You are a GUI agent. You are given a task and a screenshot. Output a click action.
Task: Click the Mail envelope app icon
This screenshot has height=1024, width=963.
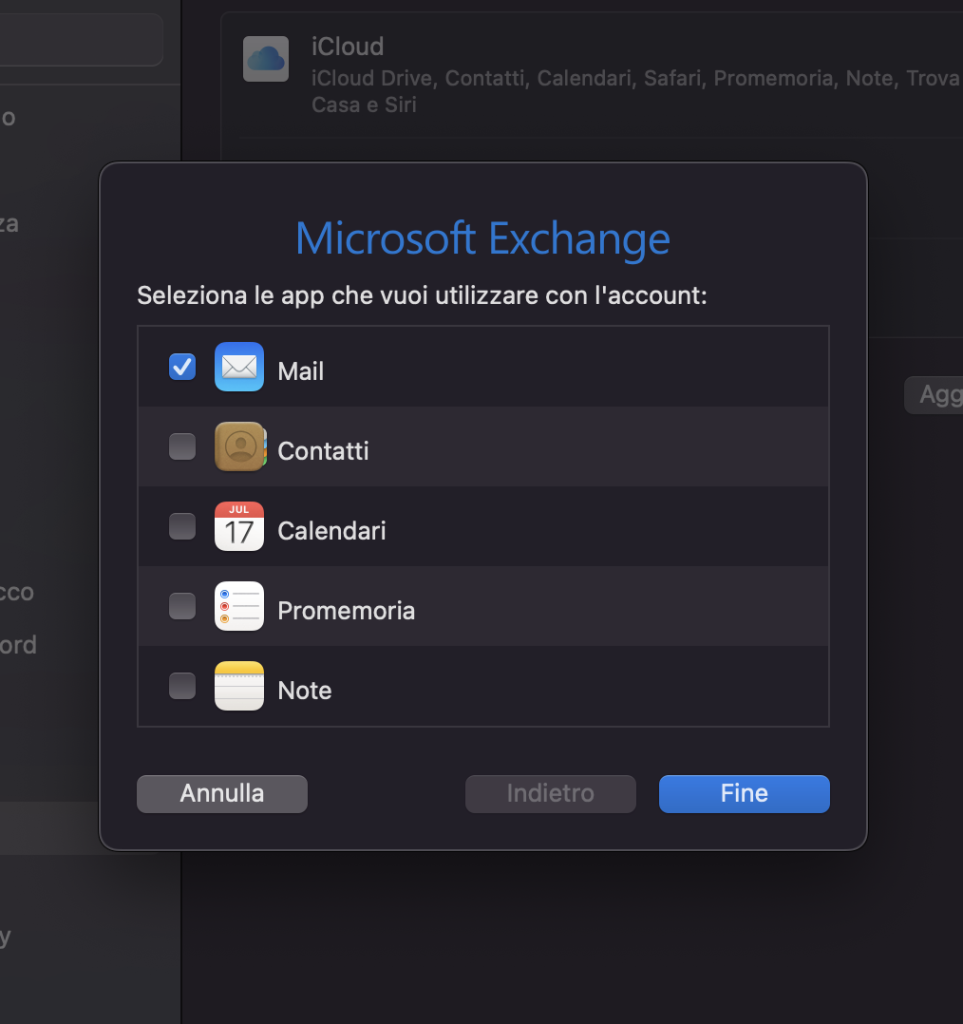[x=240, y=366]
